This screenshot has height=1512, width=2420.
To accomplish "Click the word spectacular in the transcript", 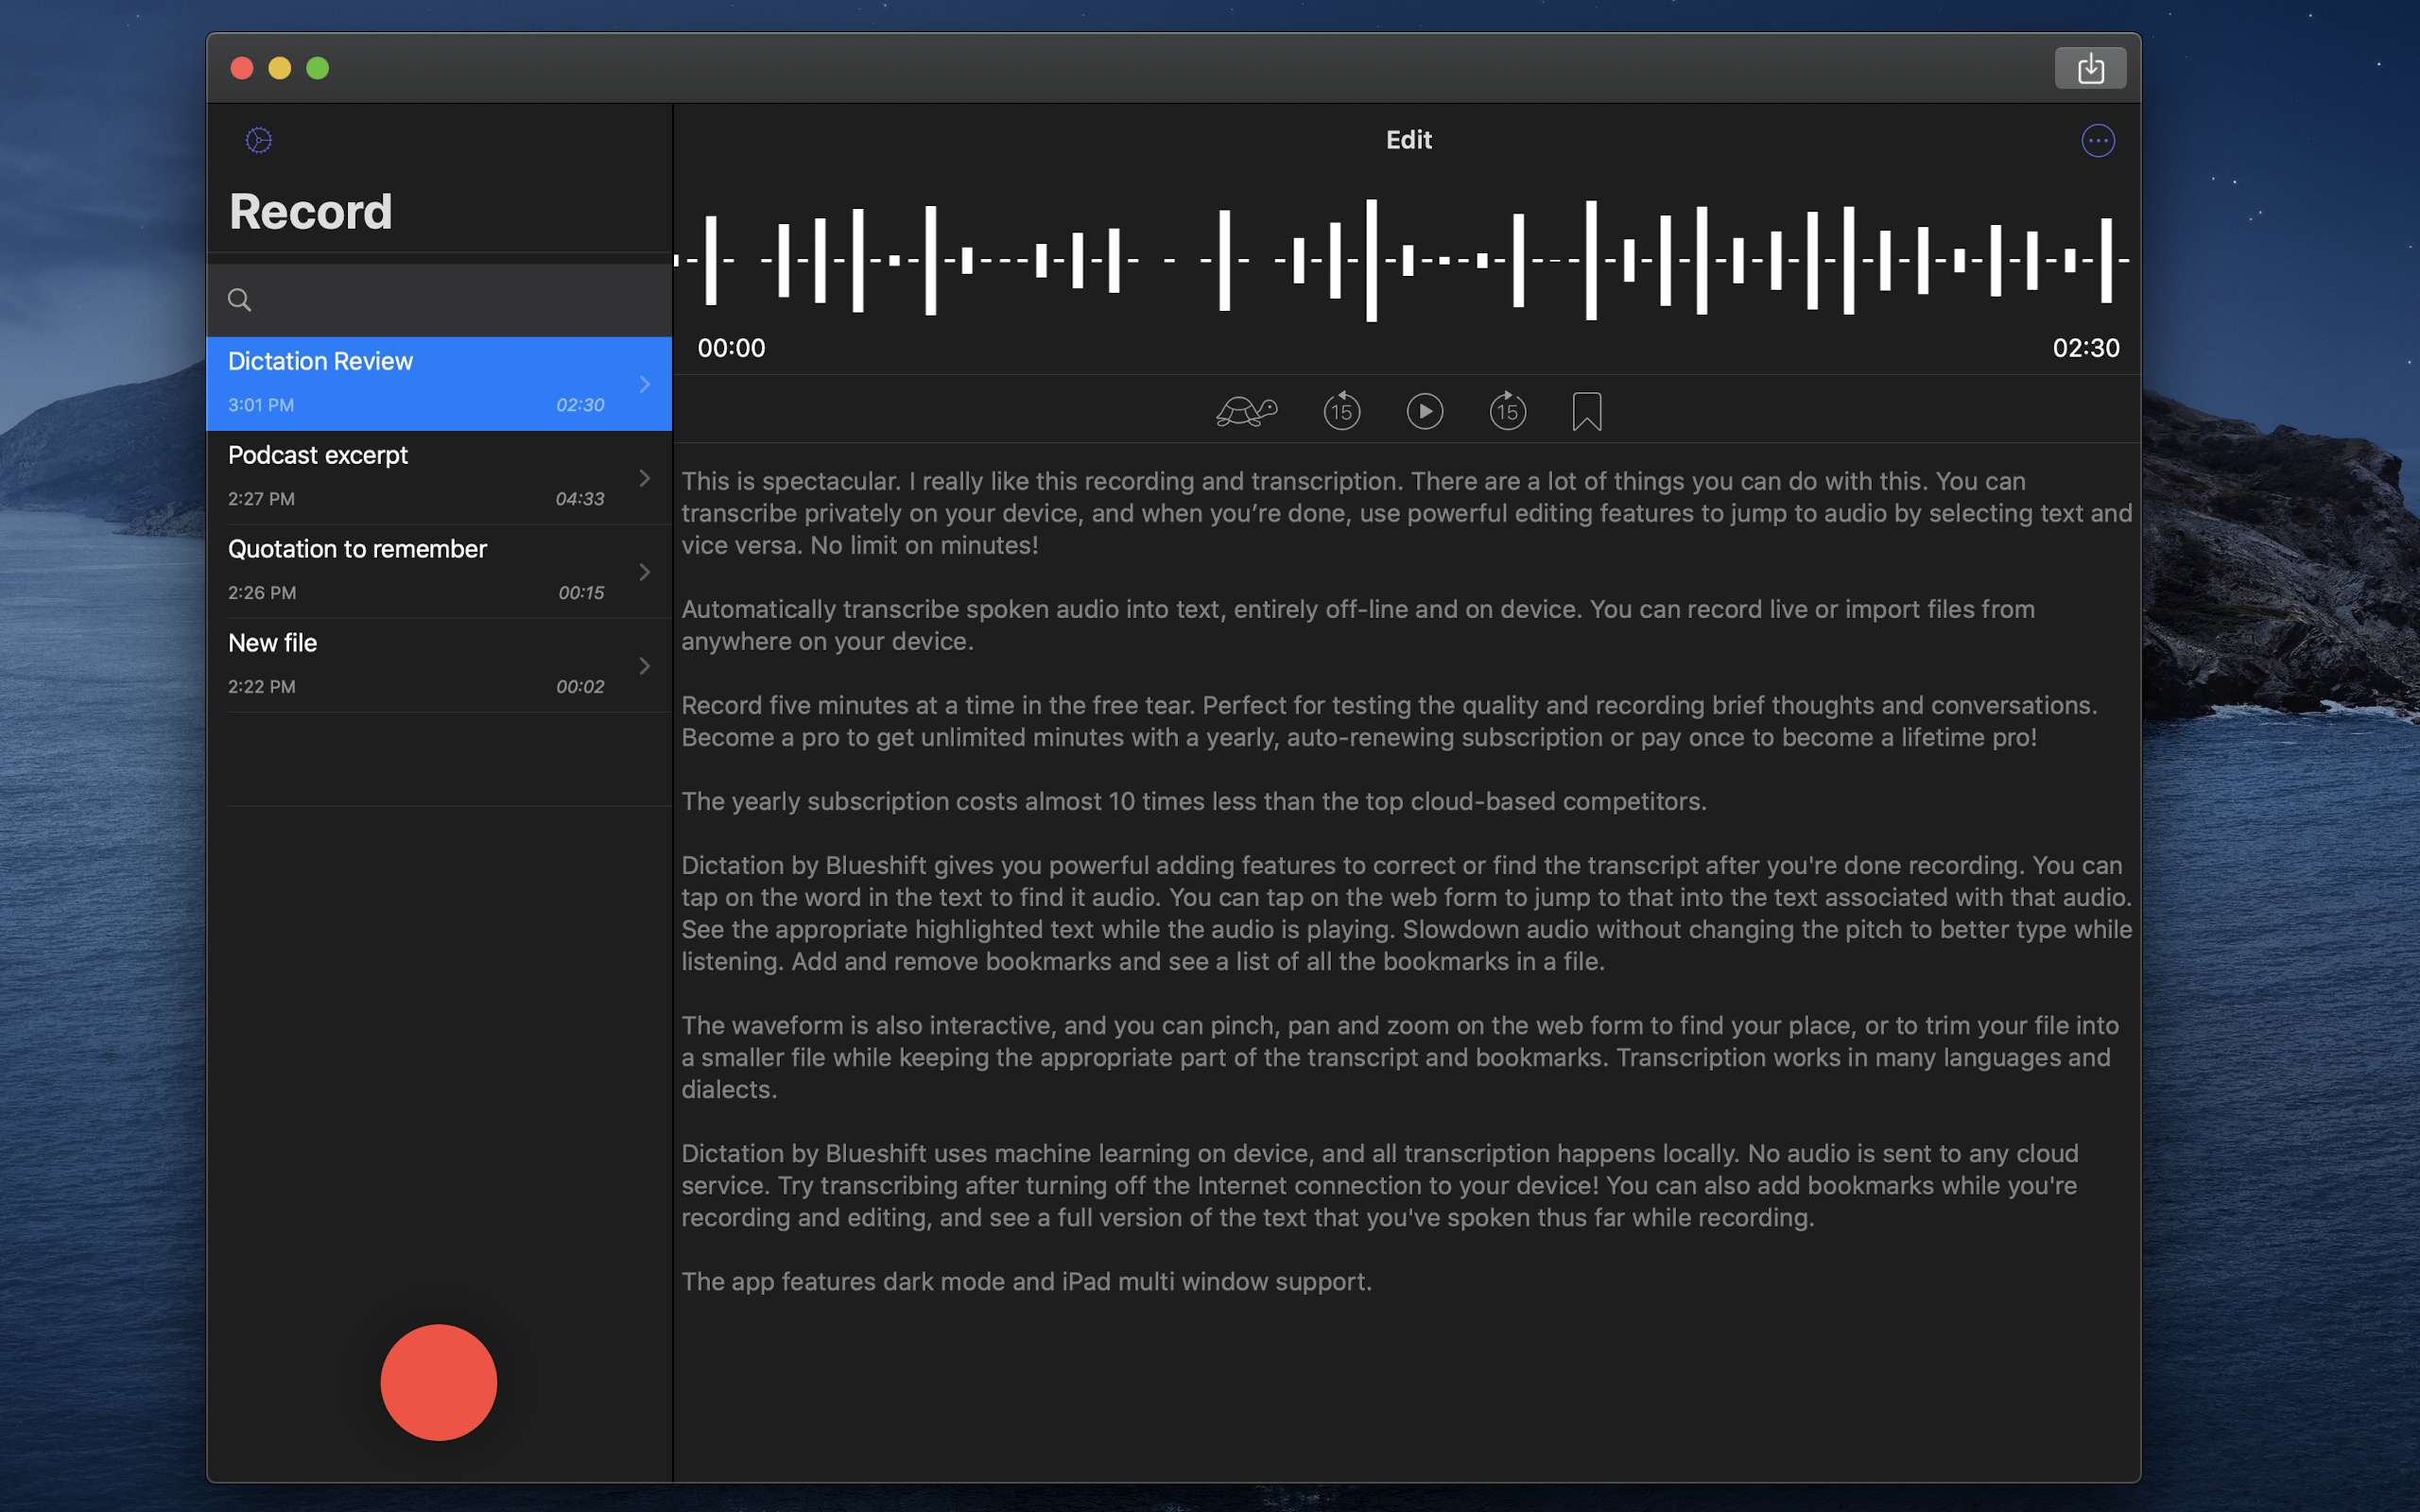I will click(829, 481).
